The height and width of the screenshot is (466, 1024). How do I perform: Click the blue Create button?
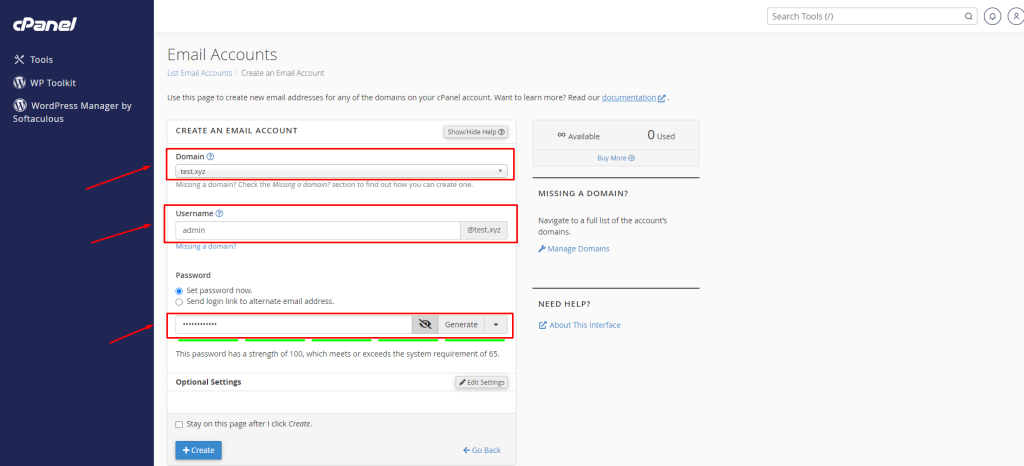click(198, 450)
